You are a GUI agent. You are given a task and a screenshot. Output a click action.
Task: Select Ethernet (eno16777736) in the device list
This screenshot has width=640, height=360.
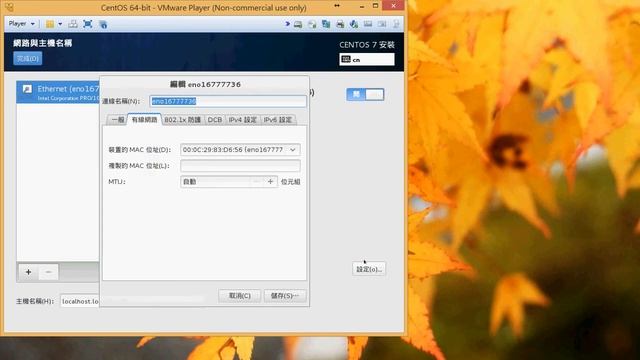(58, 92)
